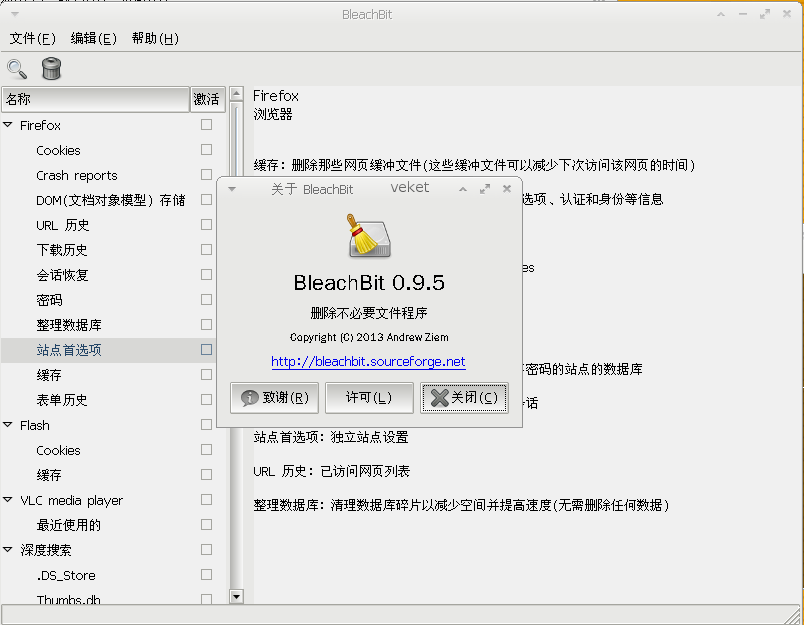
Task: Click the tree scrollbar up arrow
Action: pos(236,93)
